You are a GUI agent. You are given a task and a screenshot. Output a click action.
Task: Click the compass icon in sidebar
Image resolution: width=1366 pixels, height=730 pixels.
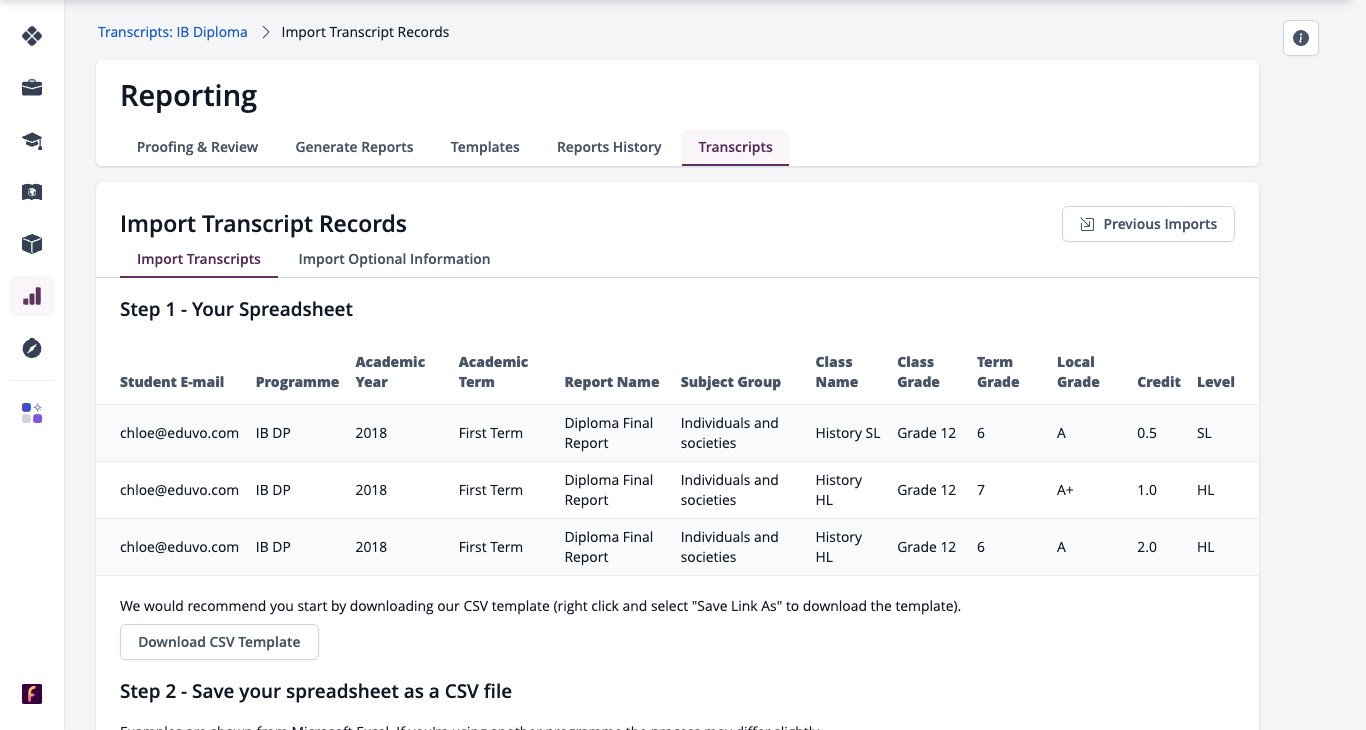click(x=32, y=348)
